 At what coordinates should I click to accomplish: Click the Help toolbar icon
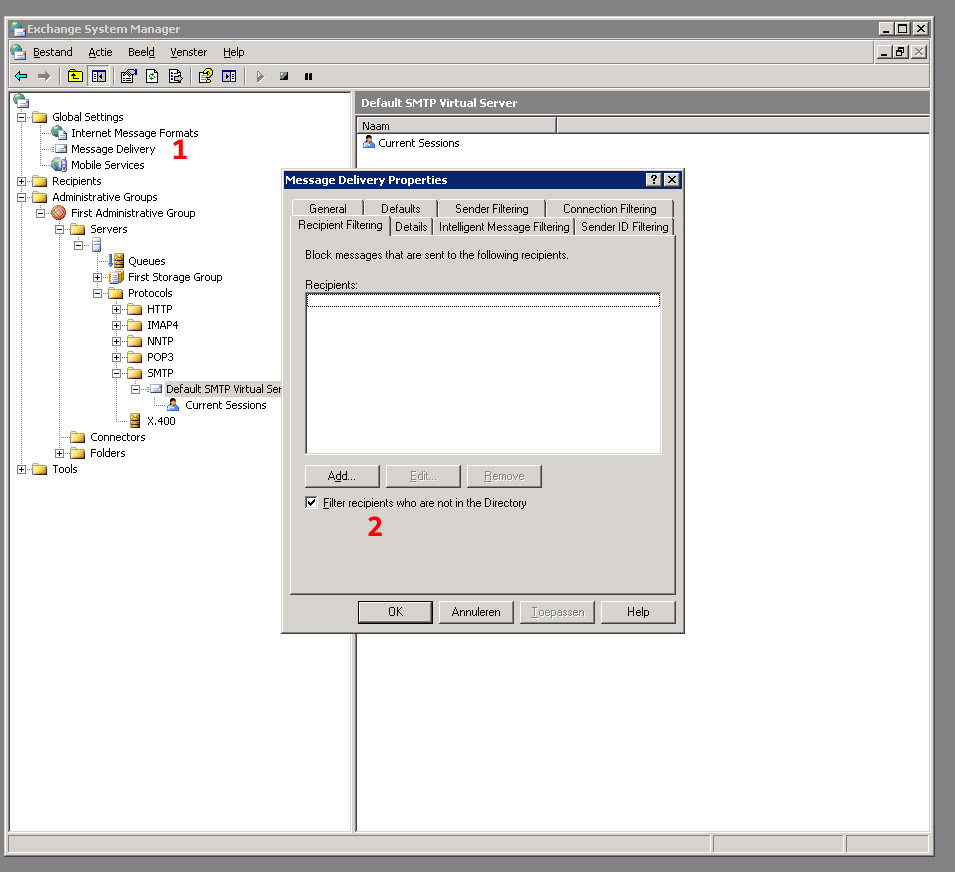click(x=206, y=76)
